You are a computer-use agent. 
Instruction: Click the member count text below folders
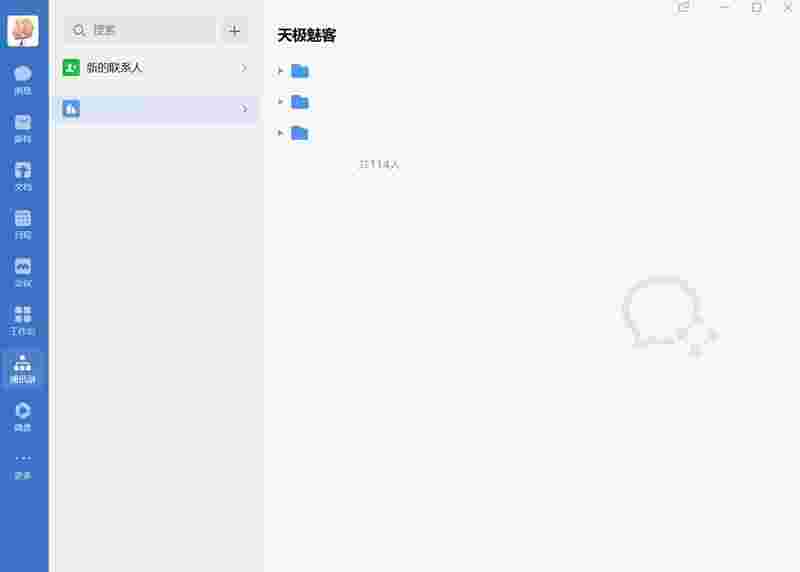tap(379, 164)
